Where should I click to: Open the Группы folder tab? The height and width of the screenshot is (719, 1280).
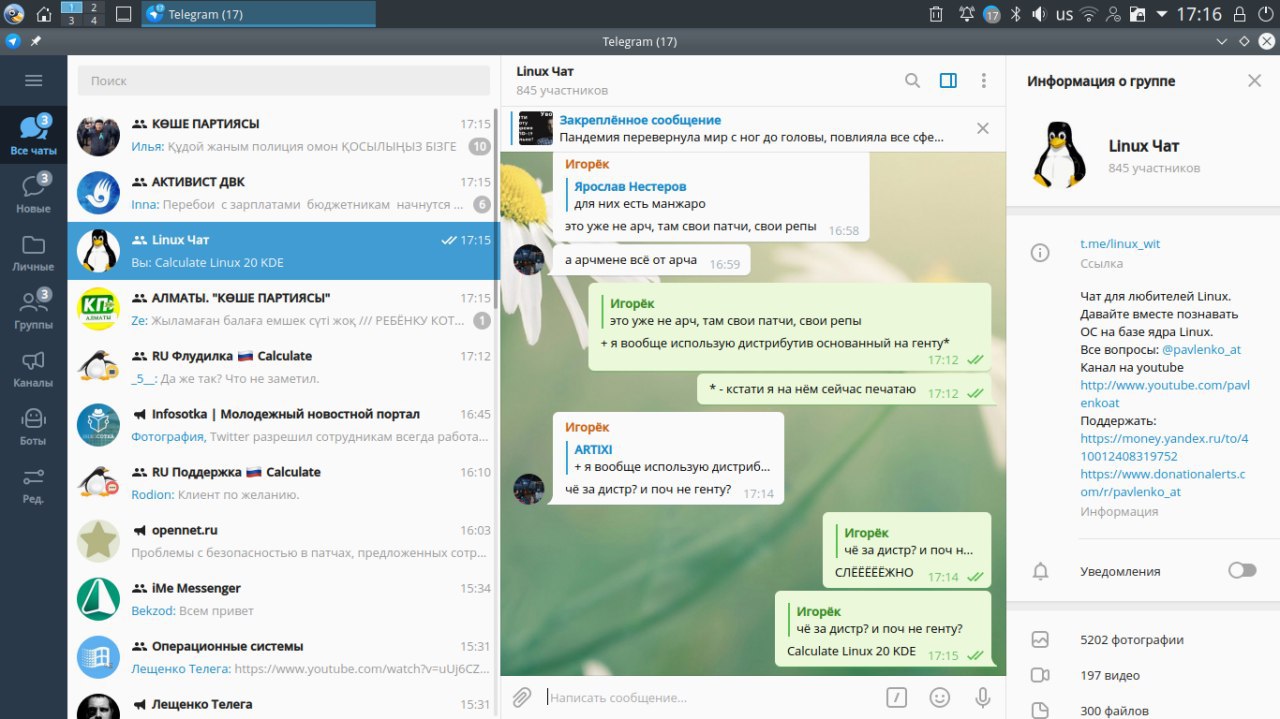click(34, 310)
